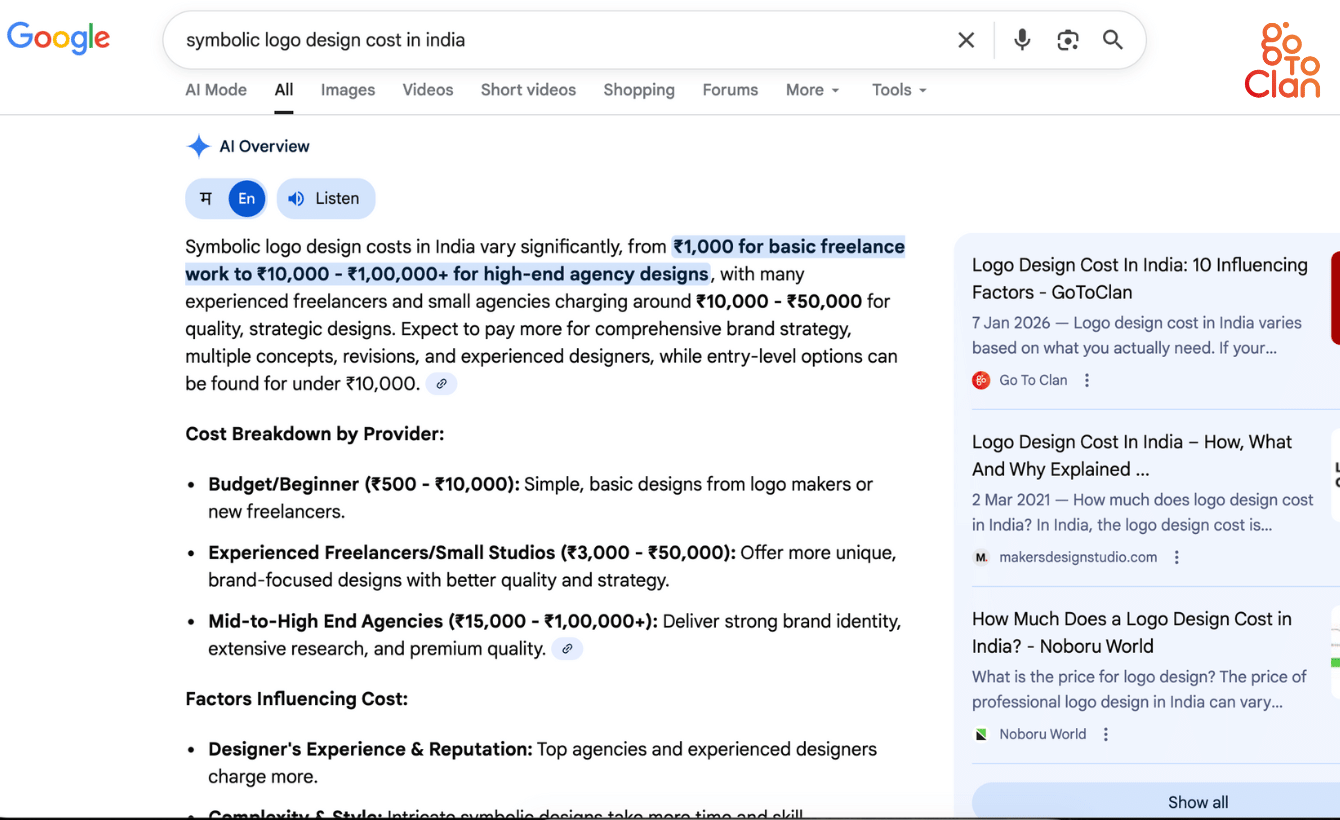
Task: Click the Google Lens camera icon
Action: (1067, 39)
